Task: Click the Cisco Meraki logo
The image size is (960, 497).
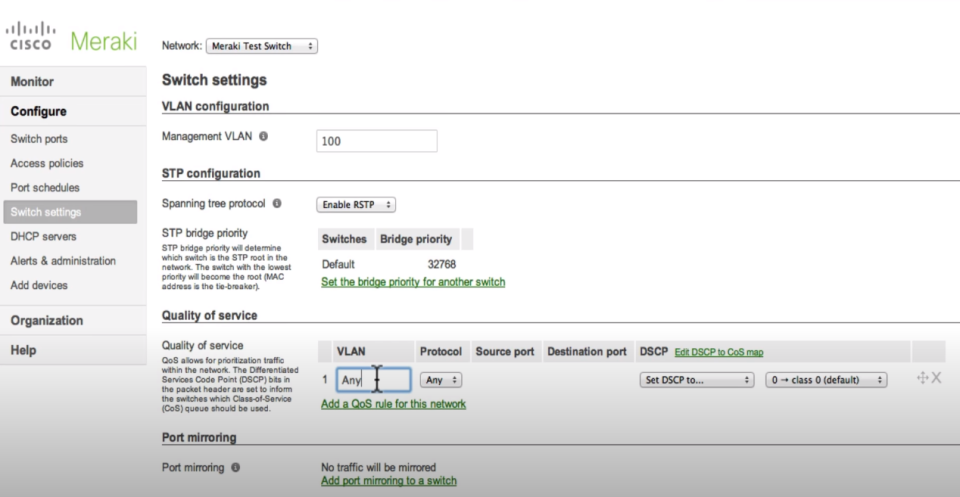Action: click(x=71, y=37)
